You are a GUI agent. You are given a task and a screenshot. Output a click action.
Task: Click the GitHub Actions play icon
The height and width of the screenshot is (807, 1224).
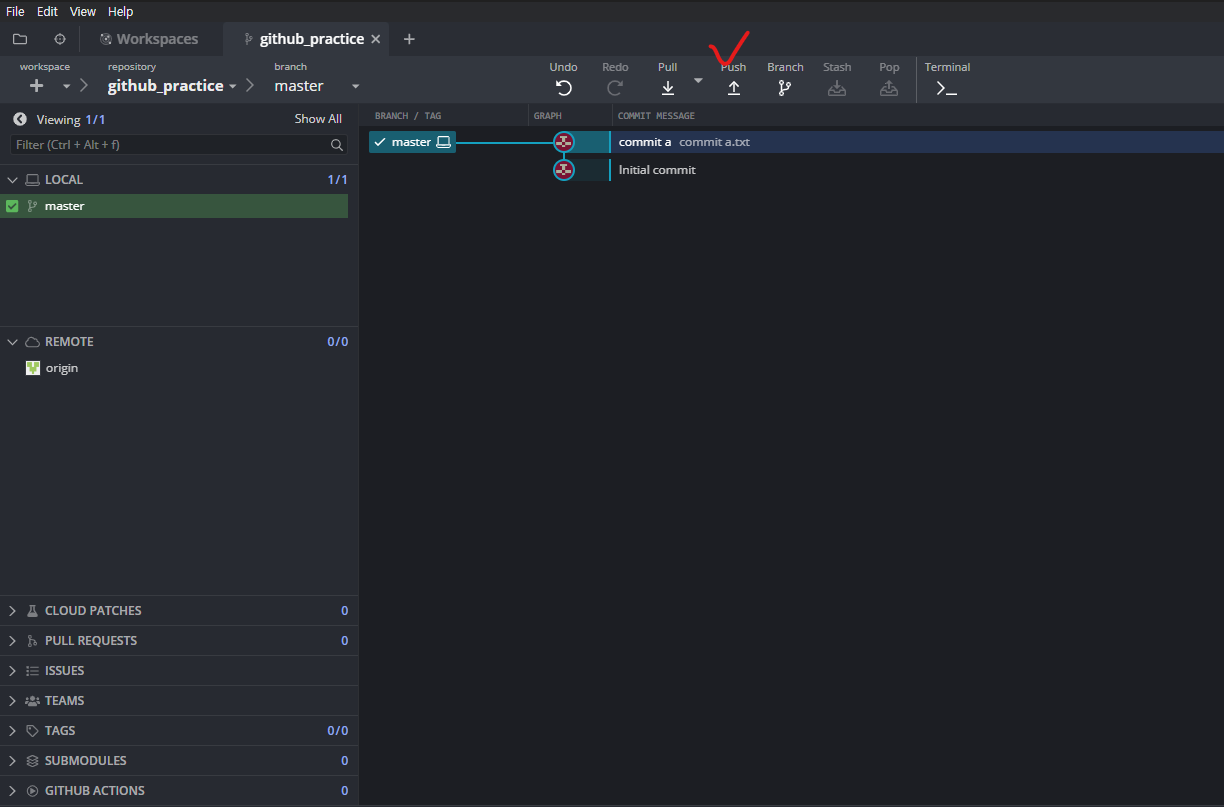click(x=32, y=791)
